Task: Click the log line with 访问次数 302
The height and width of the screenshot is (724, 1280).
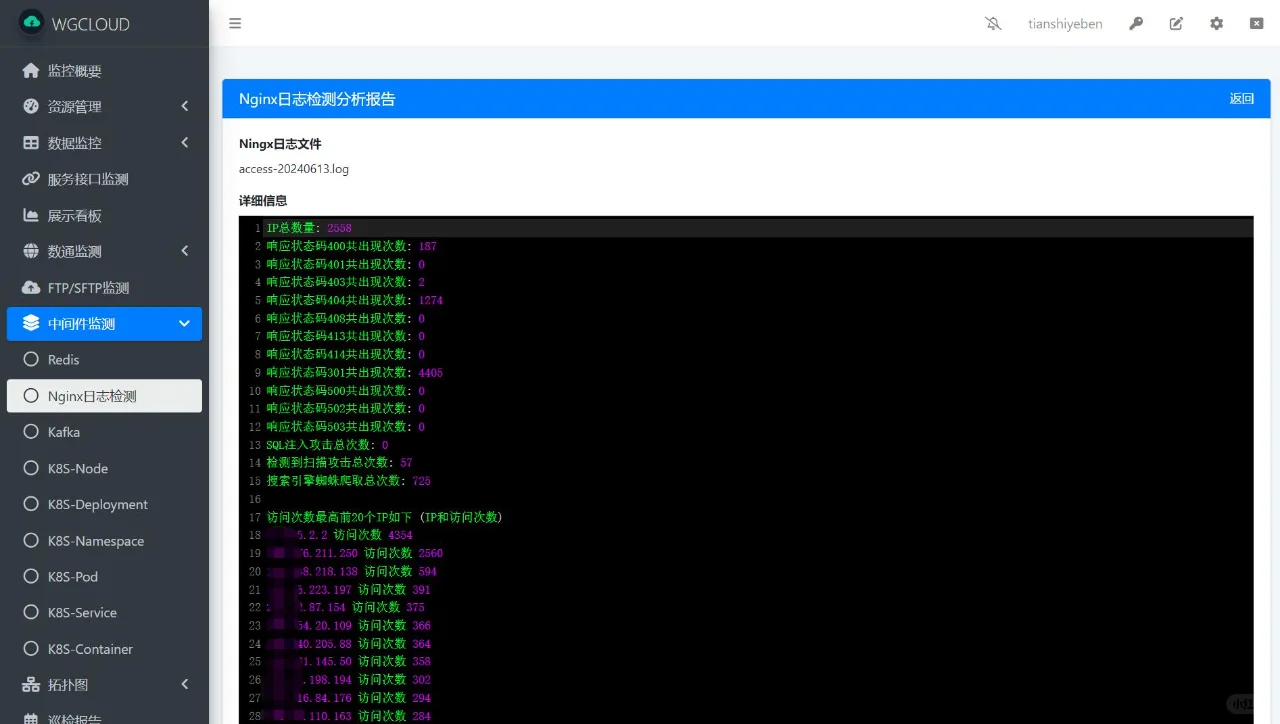Action: pyautogui.click(x=348, y=680)
